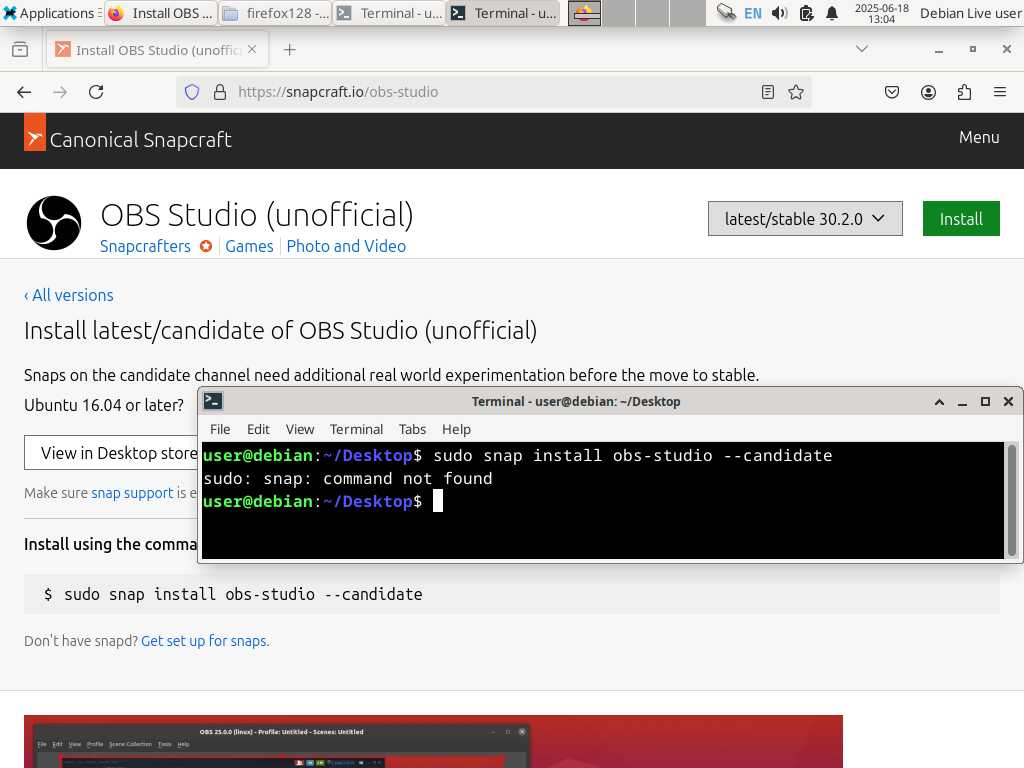
Task: Focus the snapcraft.io URL address bar
Action: [493, 92]
